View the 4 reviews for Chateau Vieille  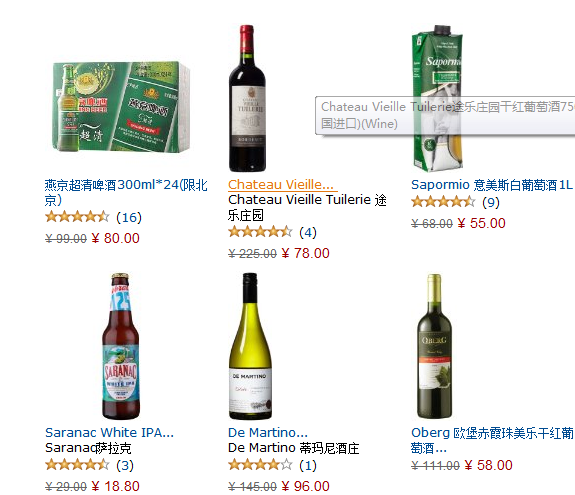308,232
